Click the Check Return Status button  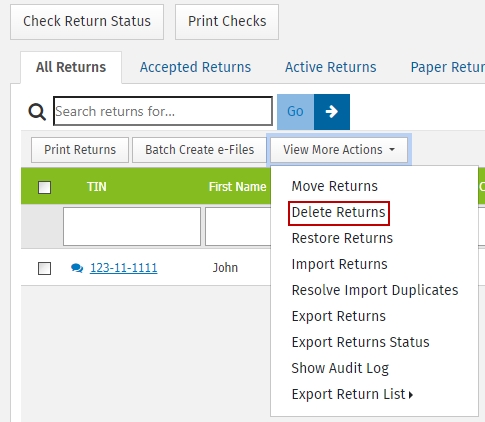pos(87,22)
